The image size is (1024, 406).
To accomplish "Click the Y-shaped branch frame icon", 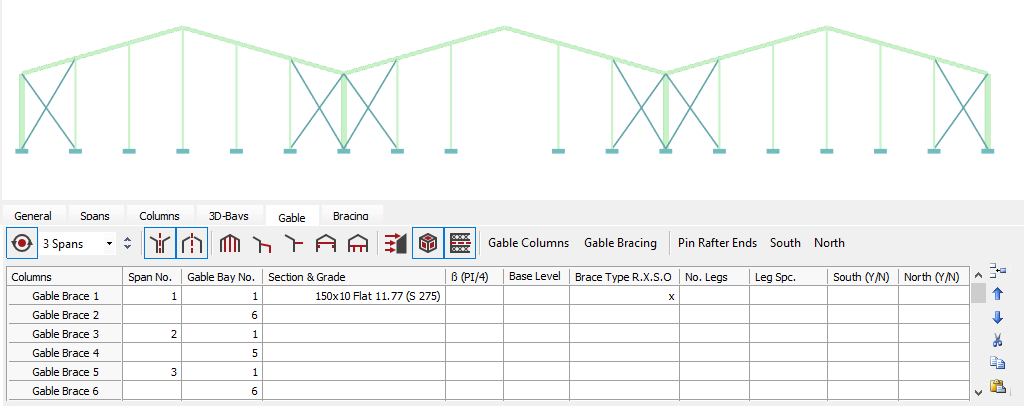I will coord(295,243).
